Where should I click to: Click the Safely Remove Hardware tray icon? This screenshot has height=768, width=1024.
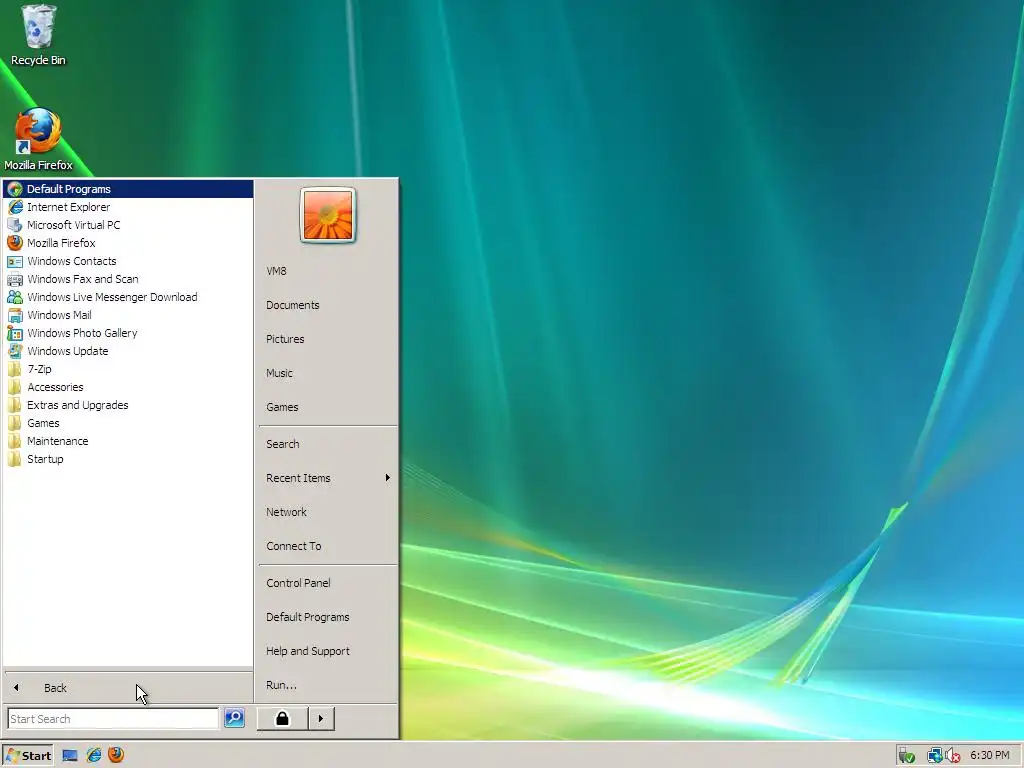(906, 756)
